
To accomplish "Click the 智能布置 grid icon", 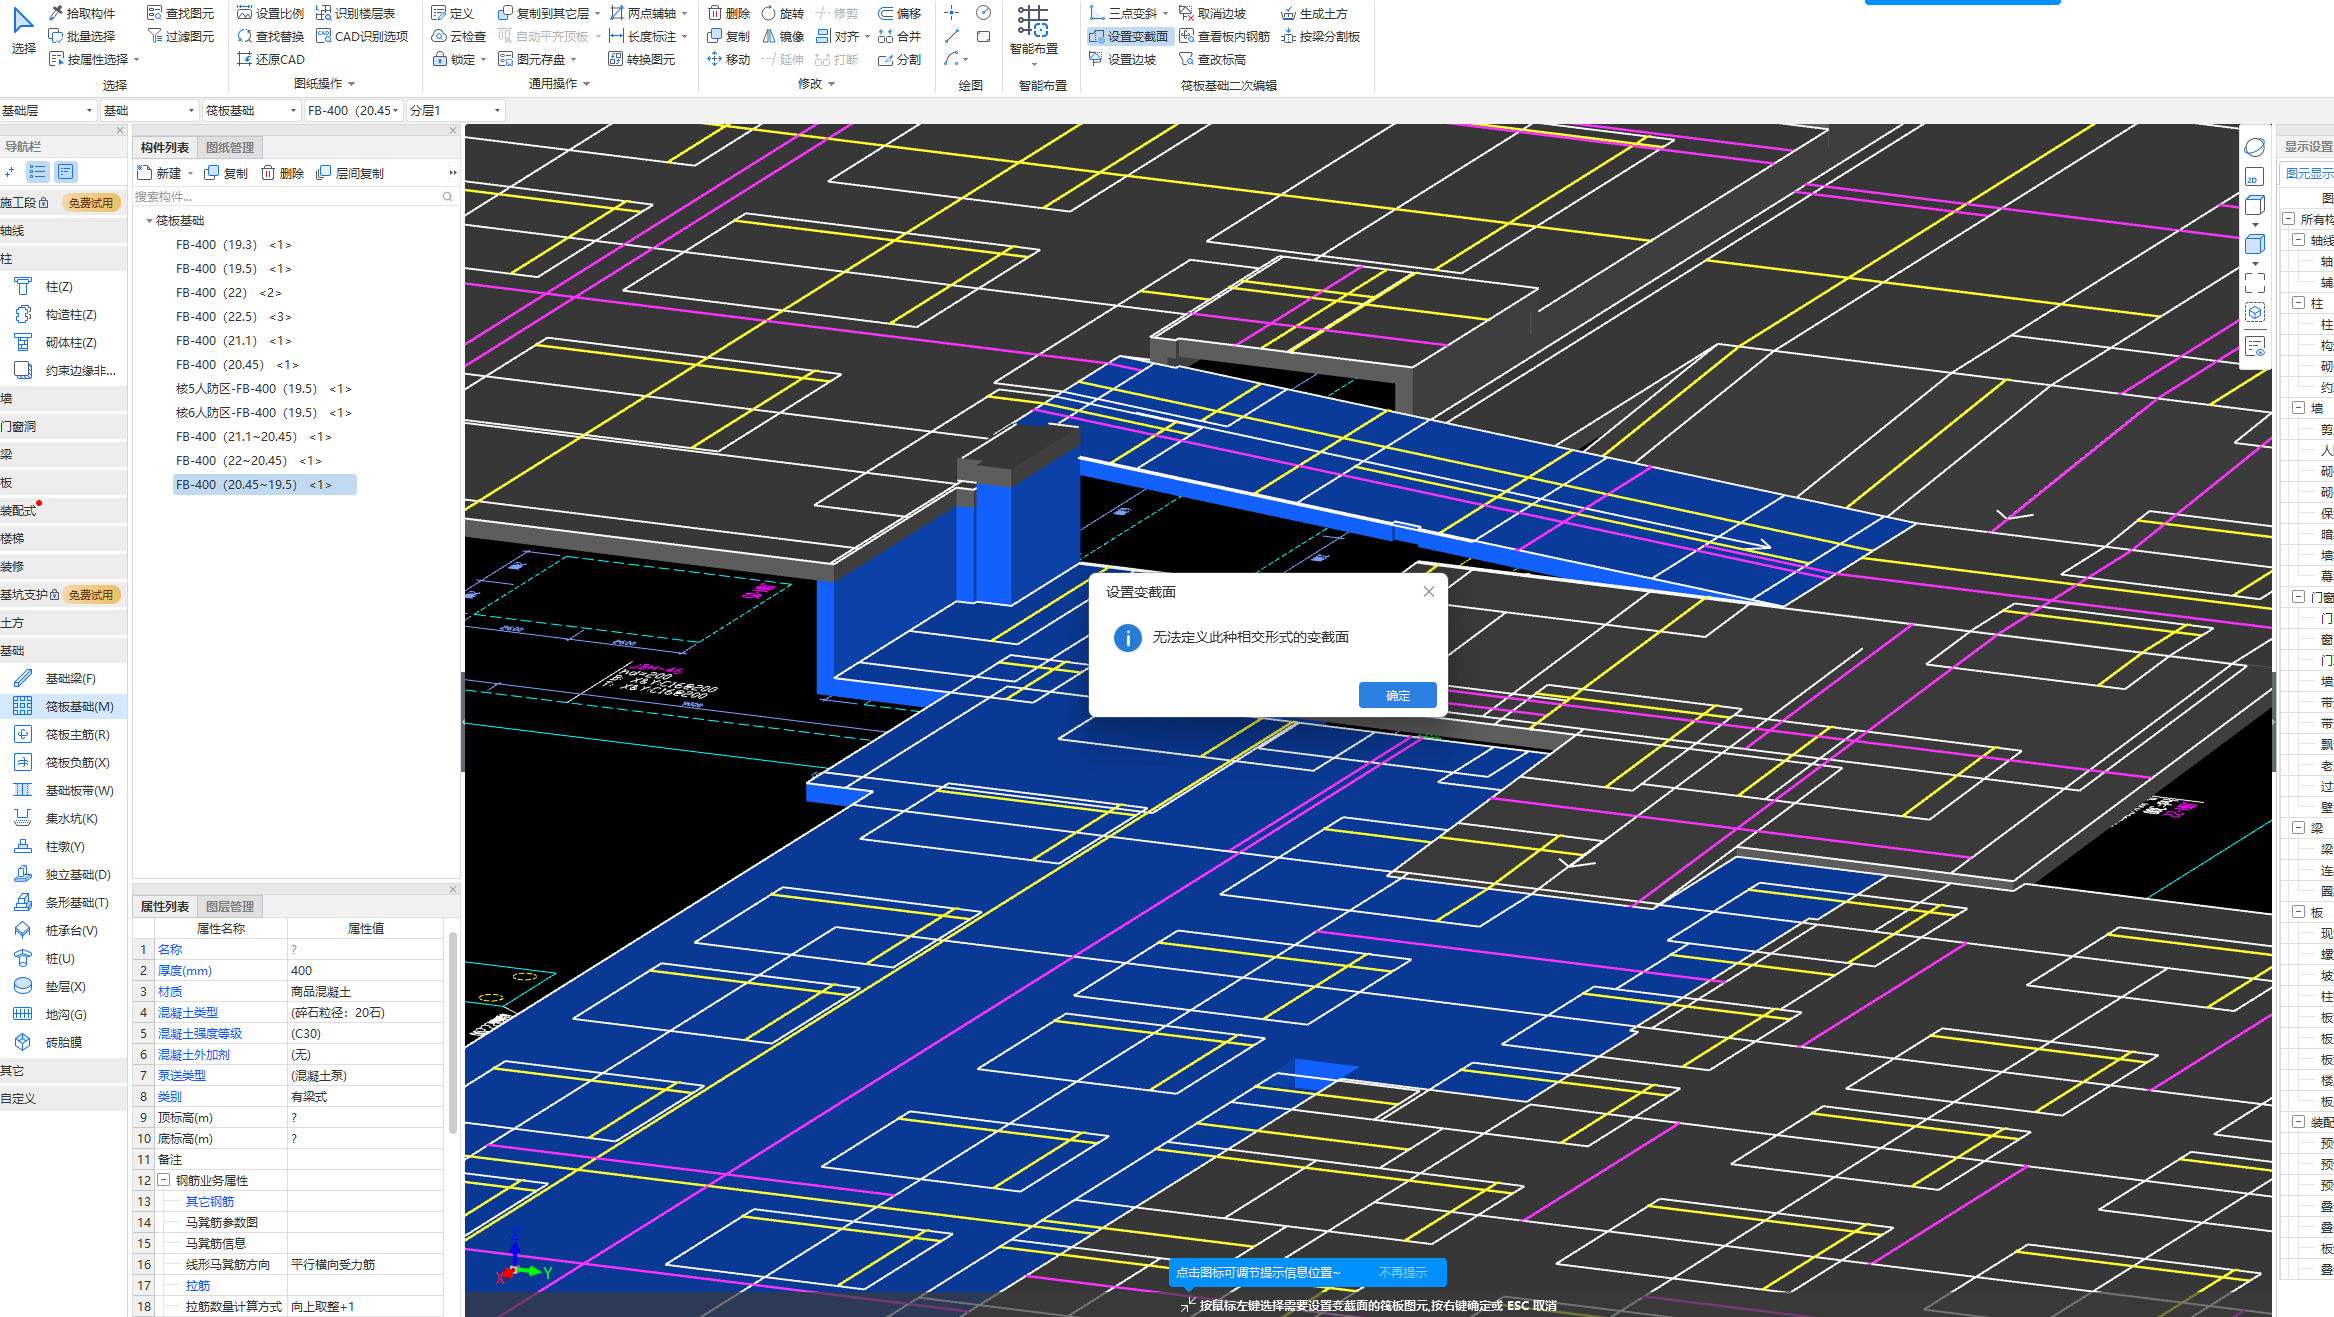I will pyautogui.click(x=1033, y=21).
